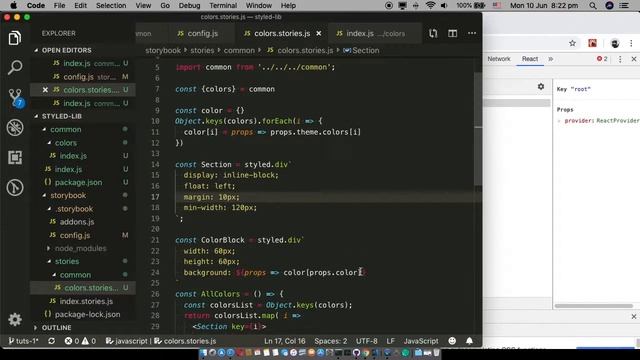
Task: Open the Extensions view in activity bar
Action: tap(15, 158)
